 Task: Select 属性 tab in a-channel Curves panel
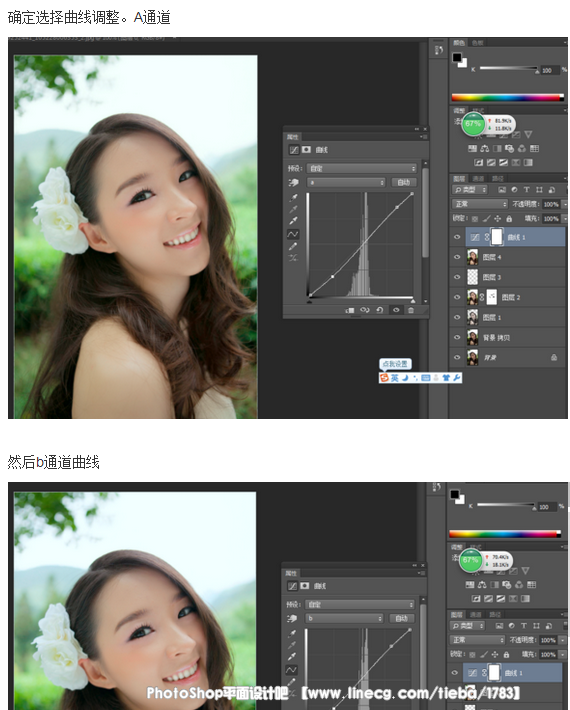tap(292, 137)
